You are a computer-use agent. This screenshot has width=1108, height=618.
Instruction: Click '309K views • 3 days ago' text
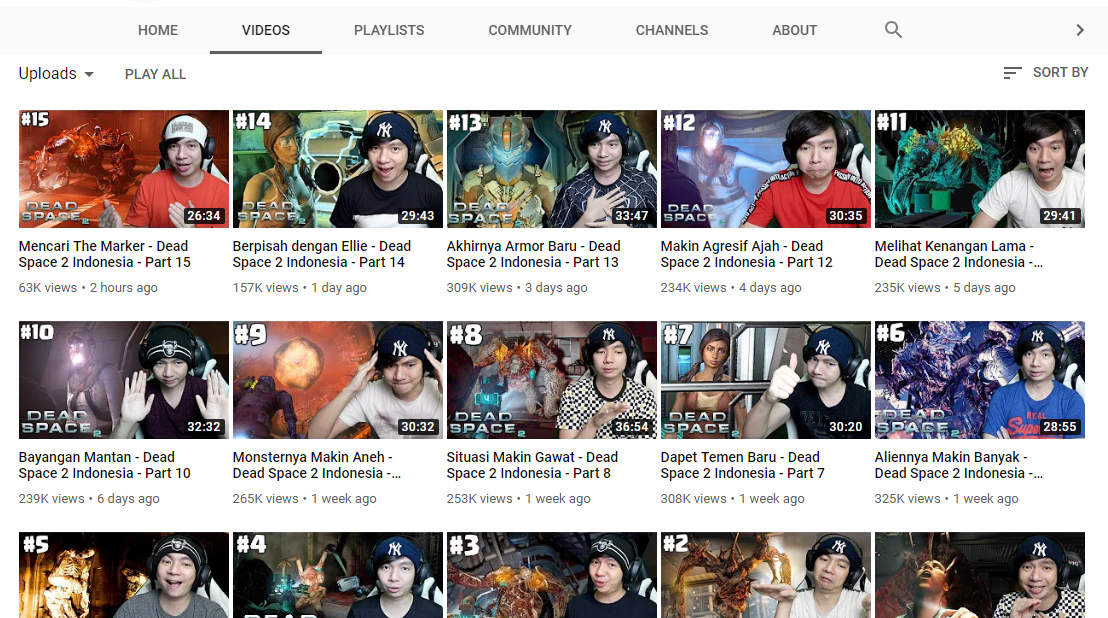517,287
